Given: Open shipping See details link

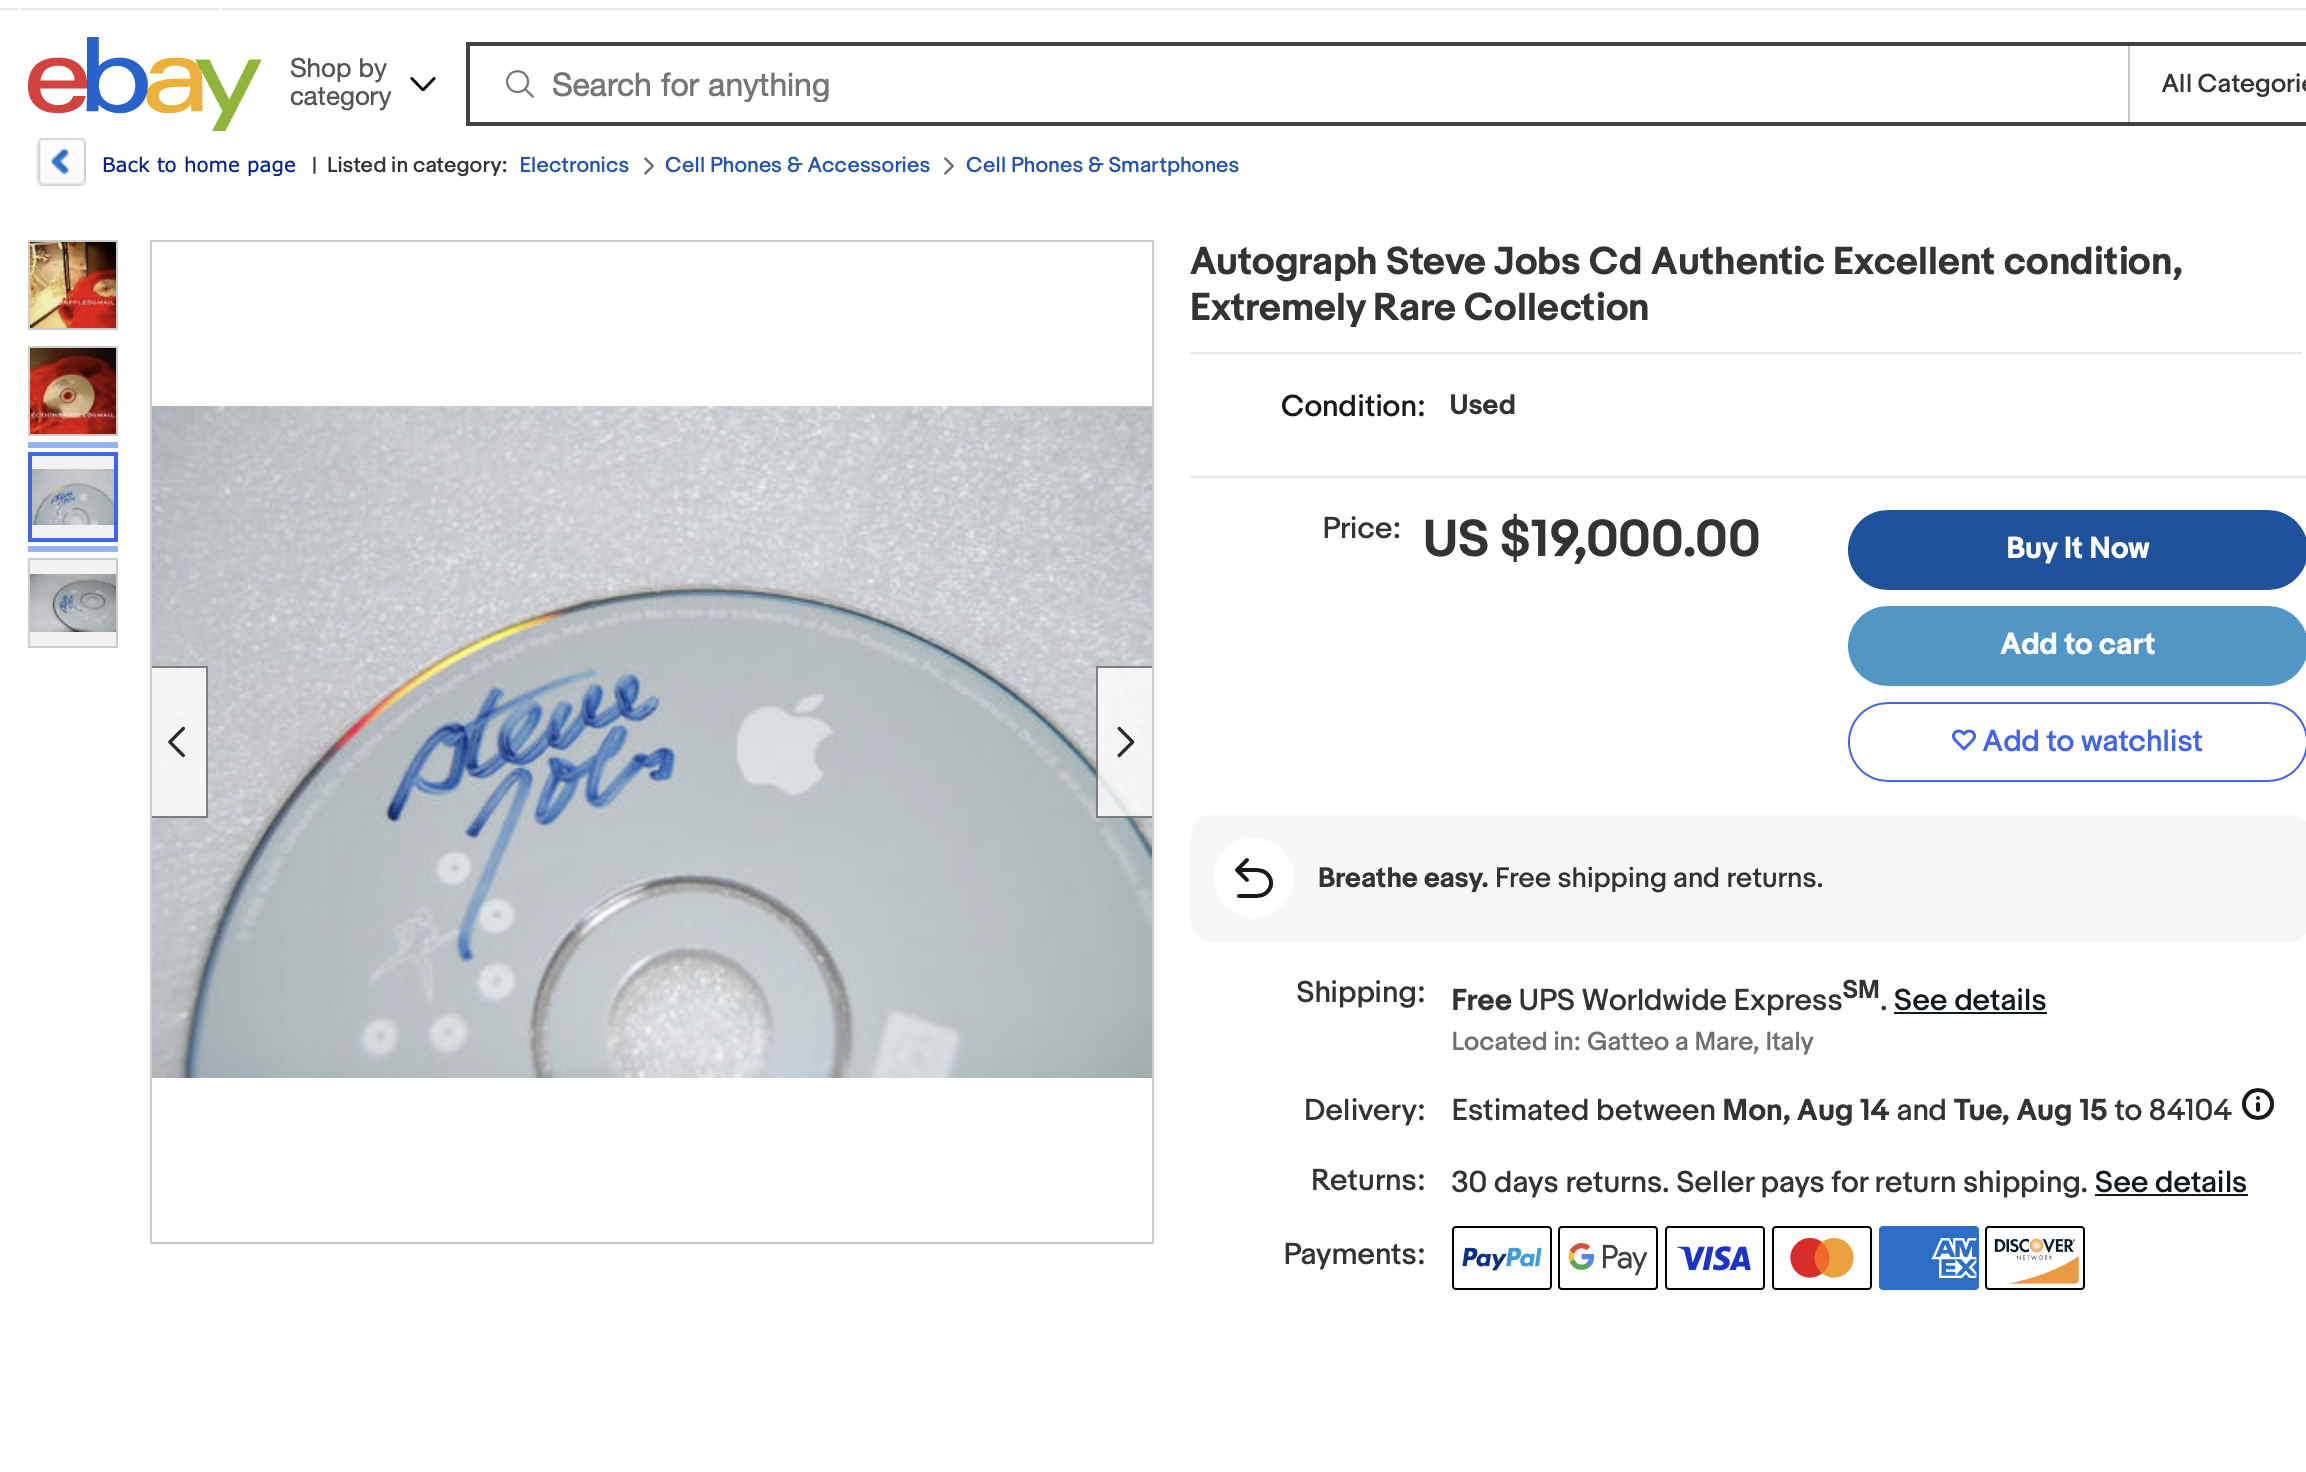Looking at the screenshot, I should click(1968, 999).
